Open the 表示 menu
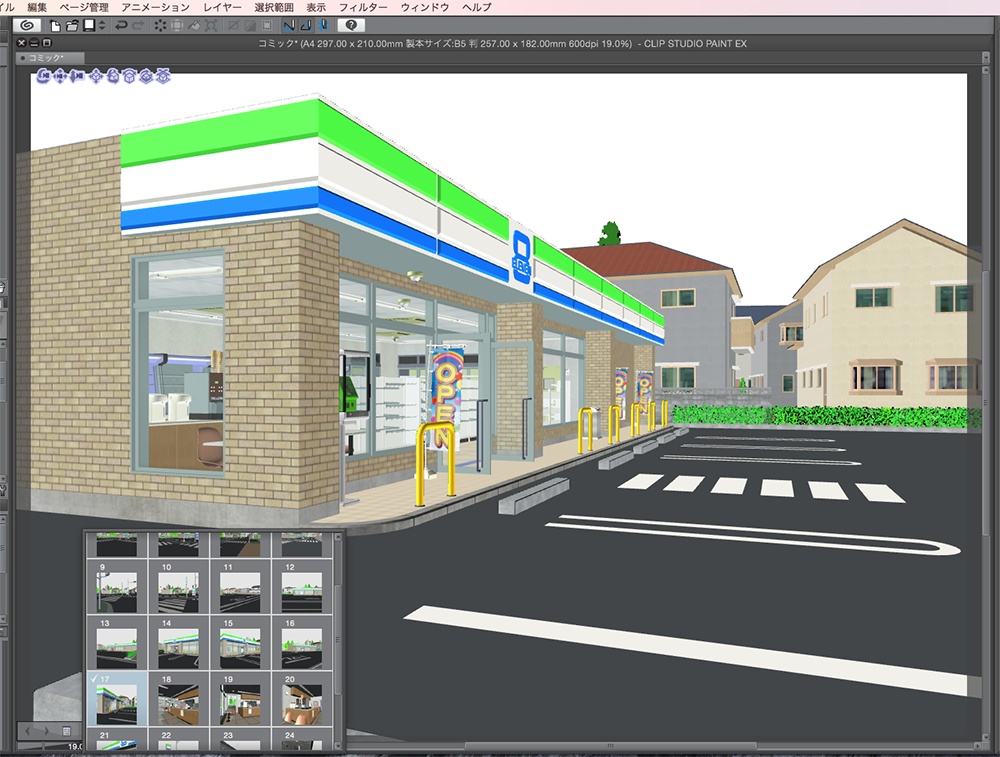The height and width of the screenshot is (757, 1000). click(x=316, y=7)
